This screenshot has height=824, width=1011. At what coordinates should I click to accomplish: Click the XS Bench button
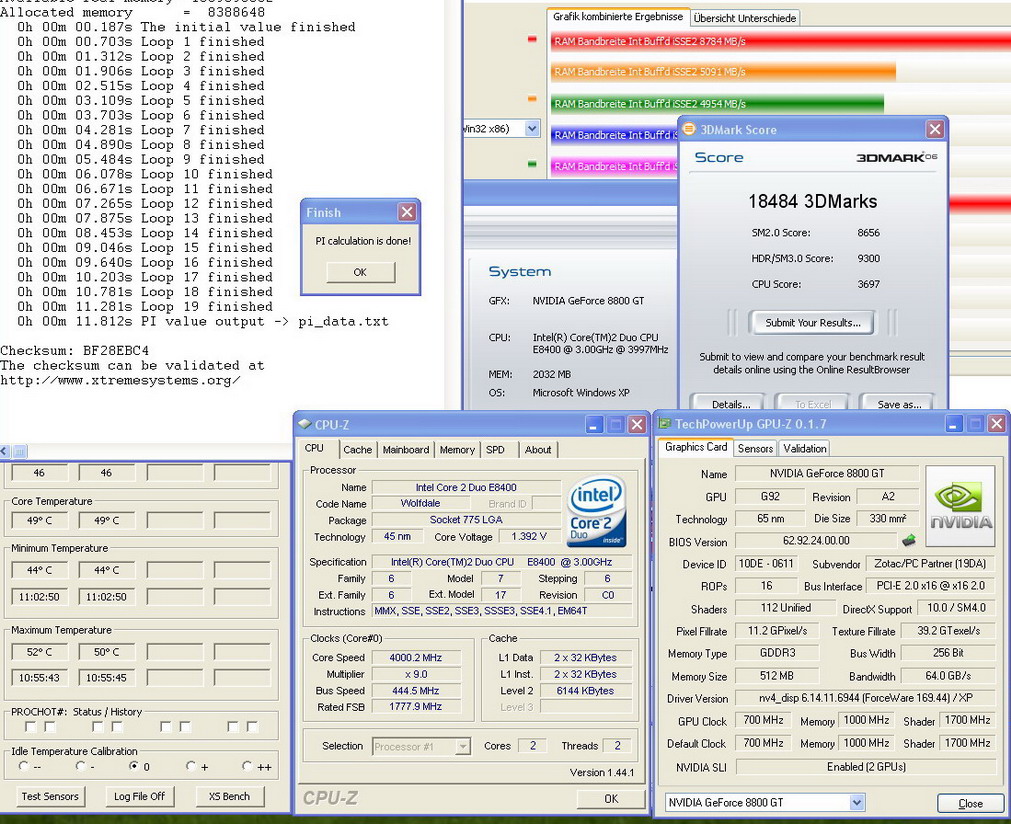(x=229, y=796)
